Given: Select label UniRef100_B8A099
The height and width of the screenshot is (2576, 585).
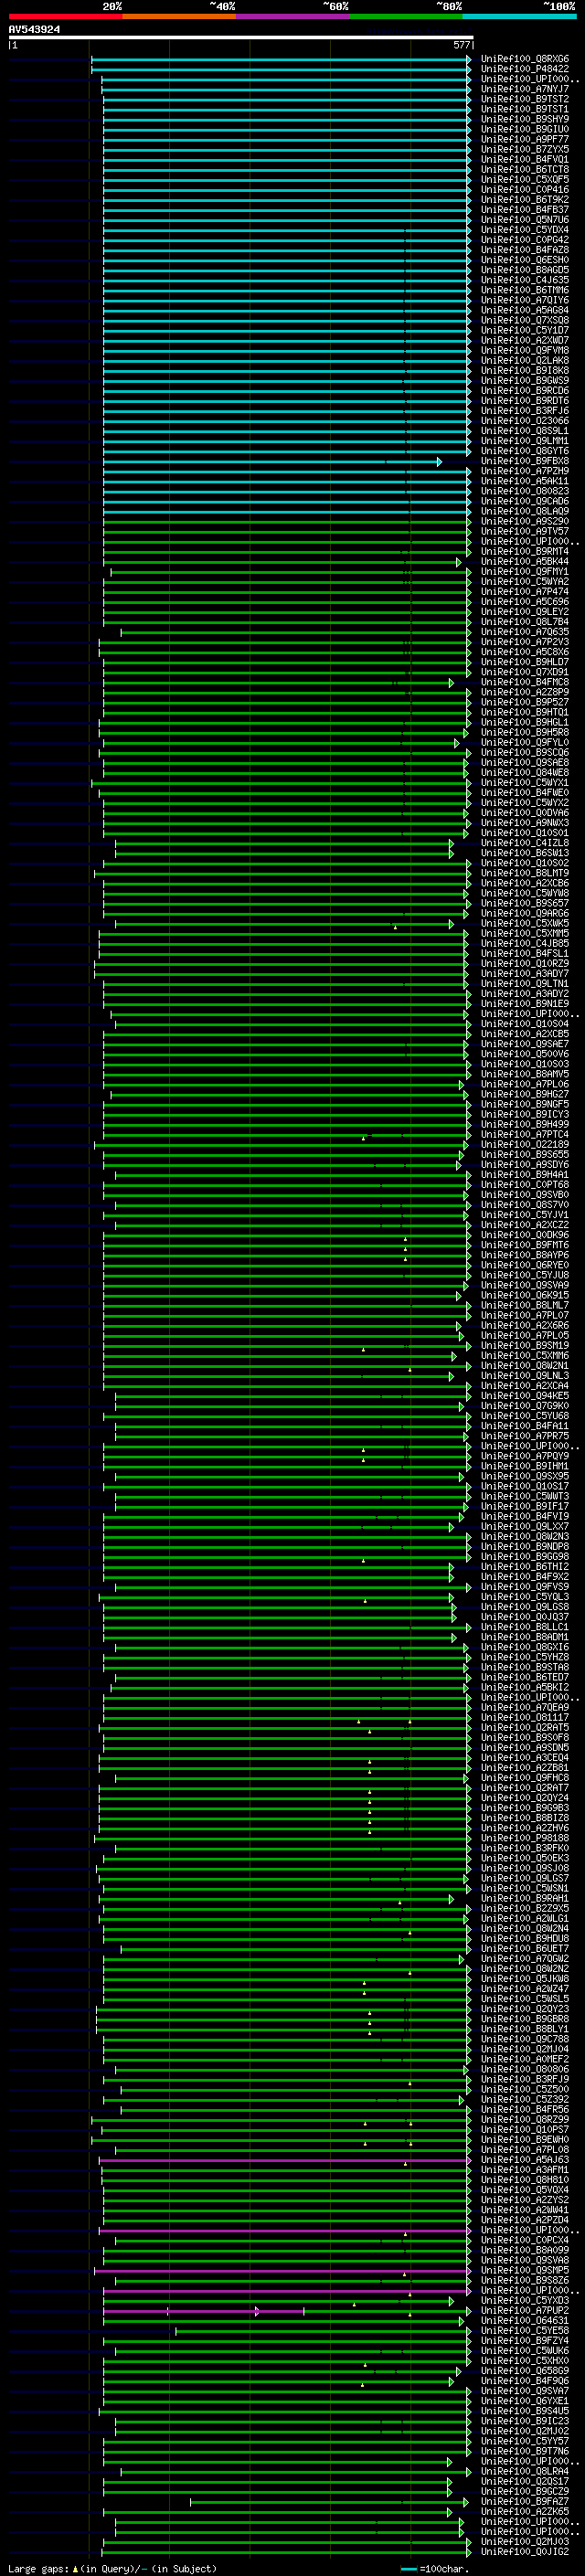Looking at the screenshot, I should [x=525, y=2250].
